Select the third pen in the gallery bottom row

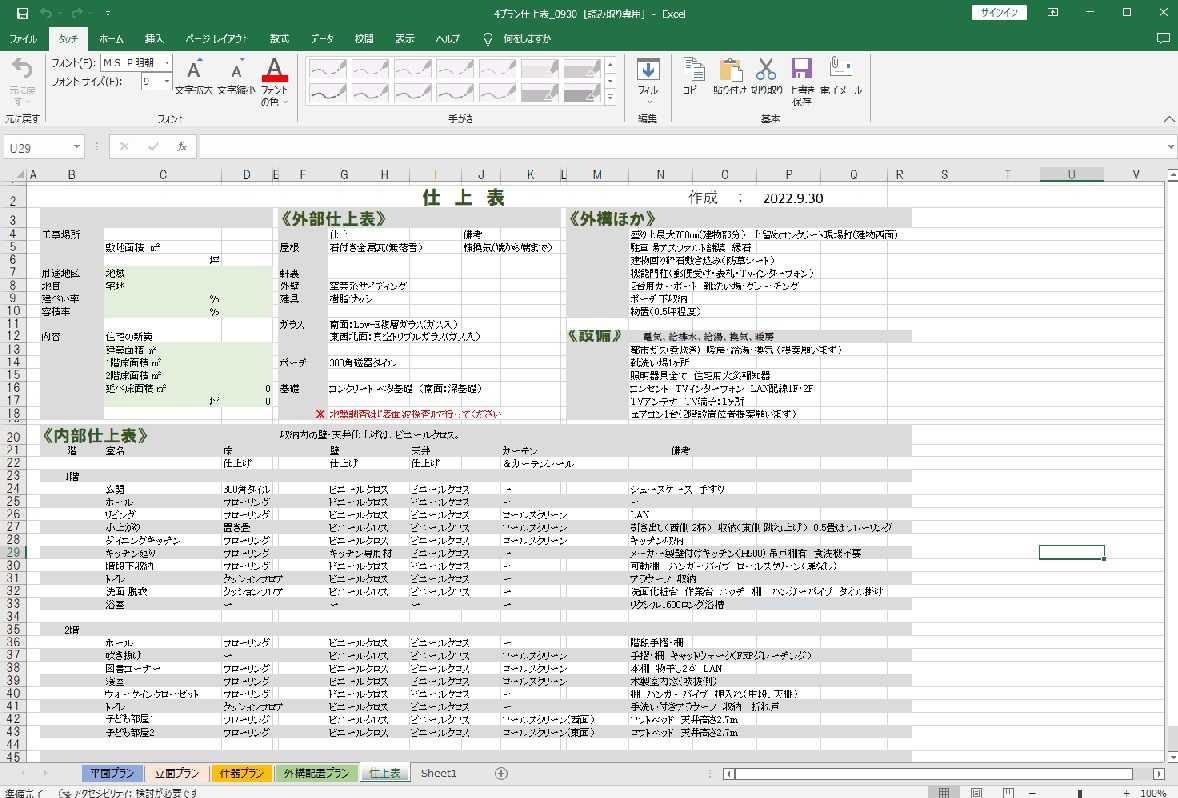(x=412, y=92)
